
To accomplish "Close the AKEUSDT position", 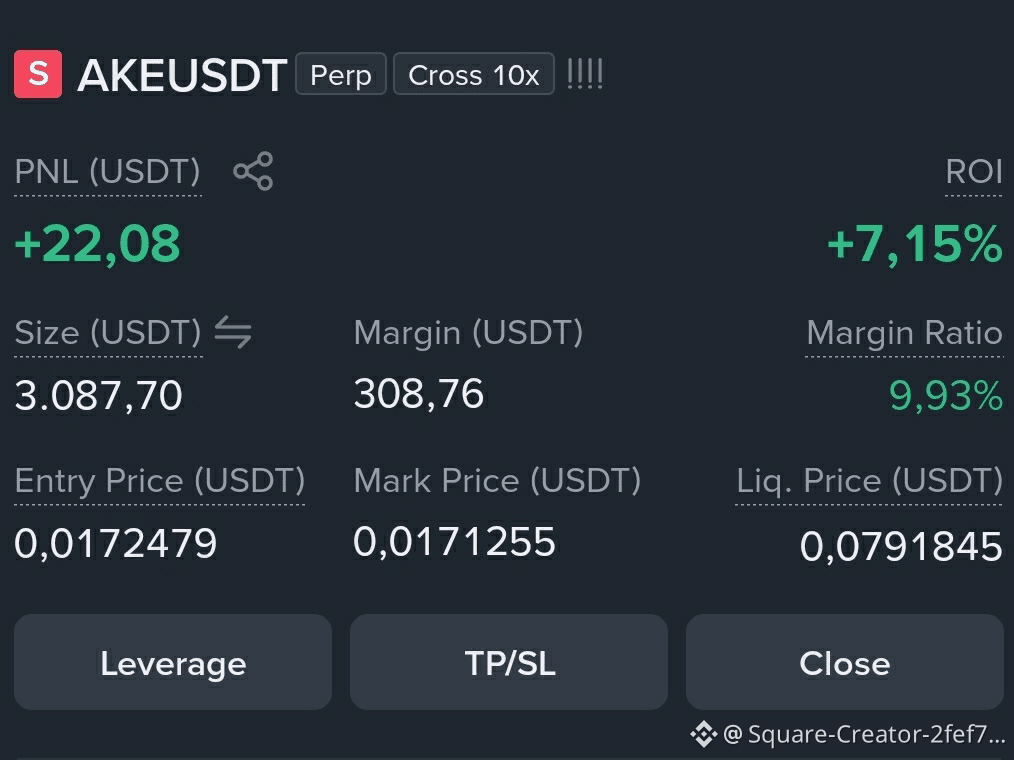I will [845, 662].
